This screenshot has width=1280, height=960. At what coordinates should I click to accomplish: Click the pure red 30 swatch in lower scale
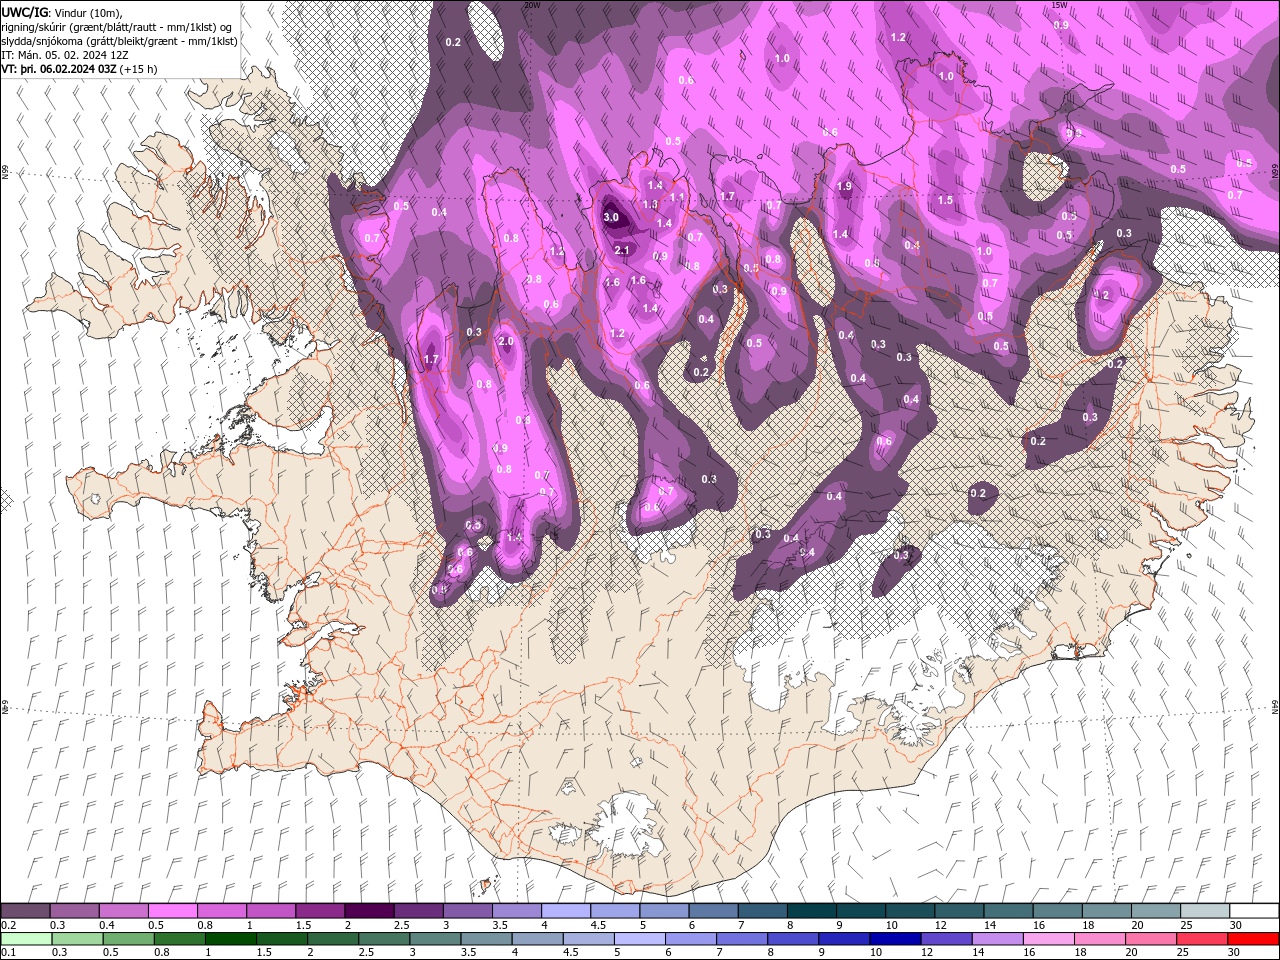point(1253,939)
